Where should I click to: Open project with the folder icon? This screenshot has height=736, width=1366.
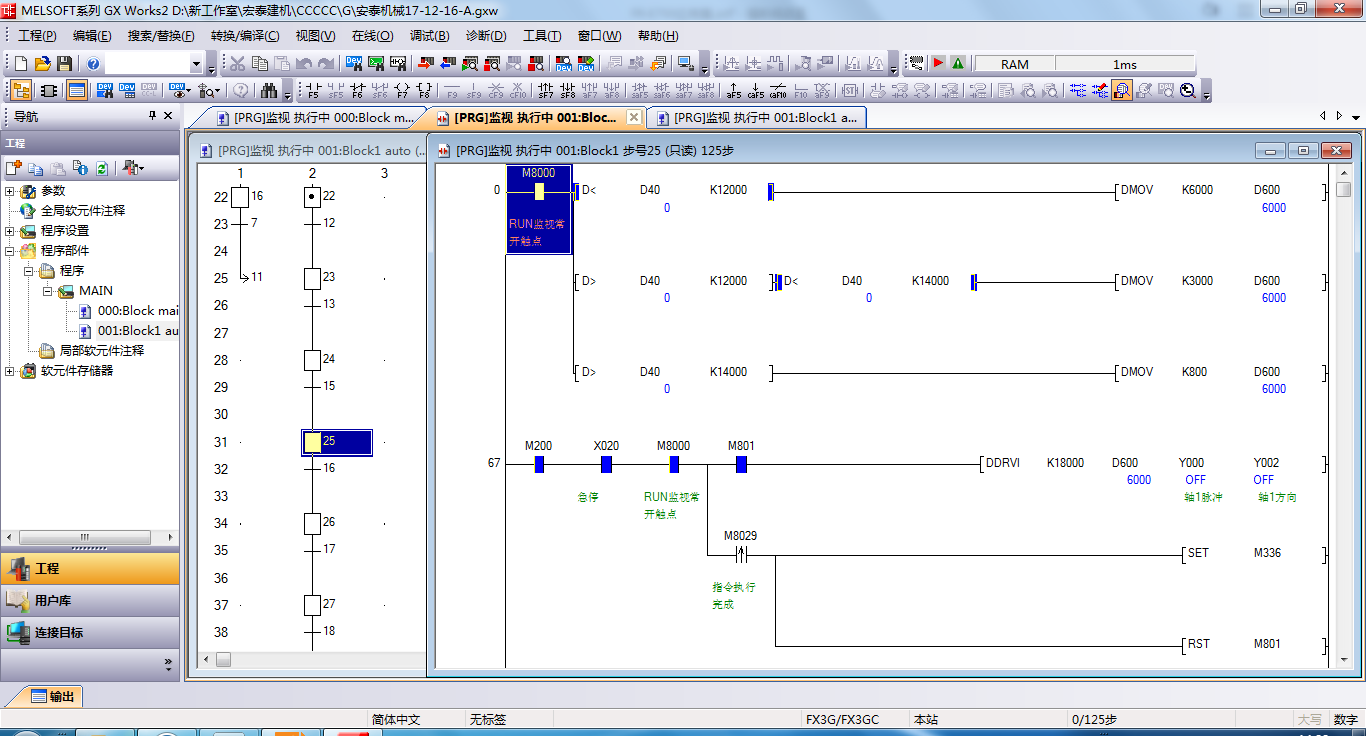[42, 64]
